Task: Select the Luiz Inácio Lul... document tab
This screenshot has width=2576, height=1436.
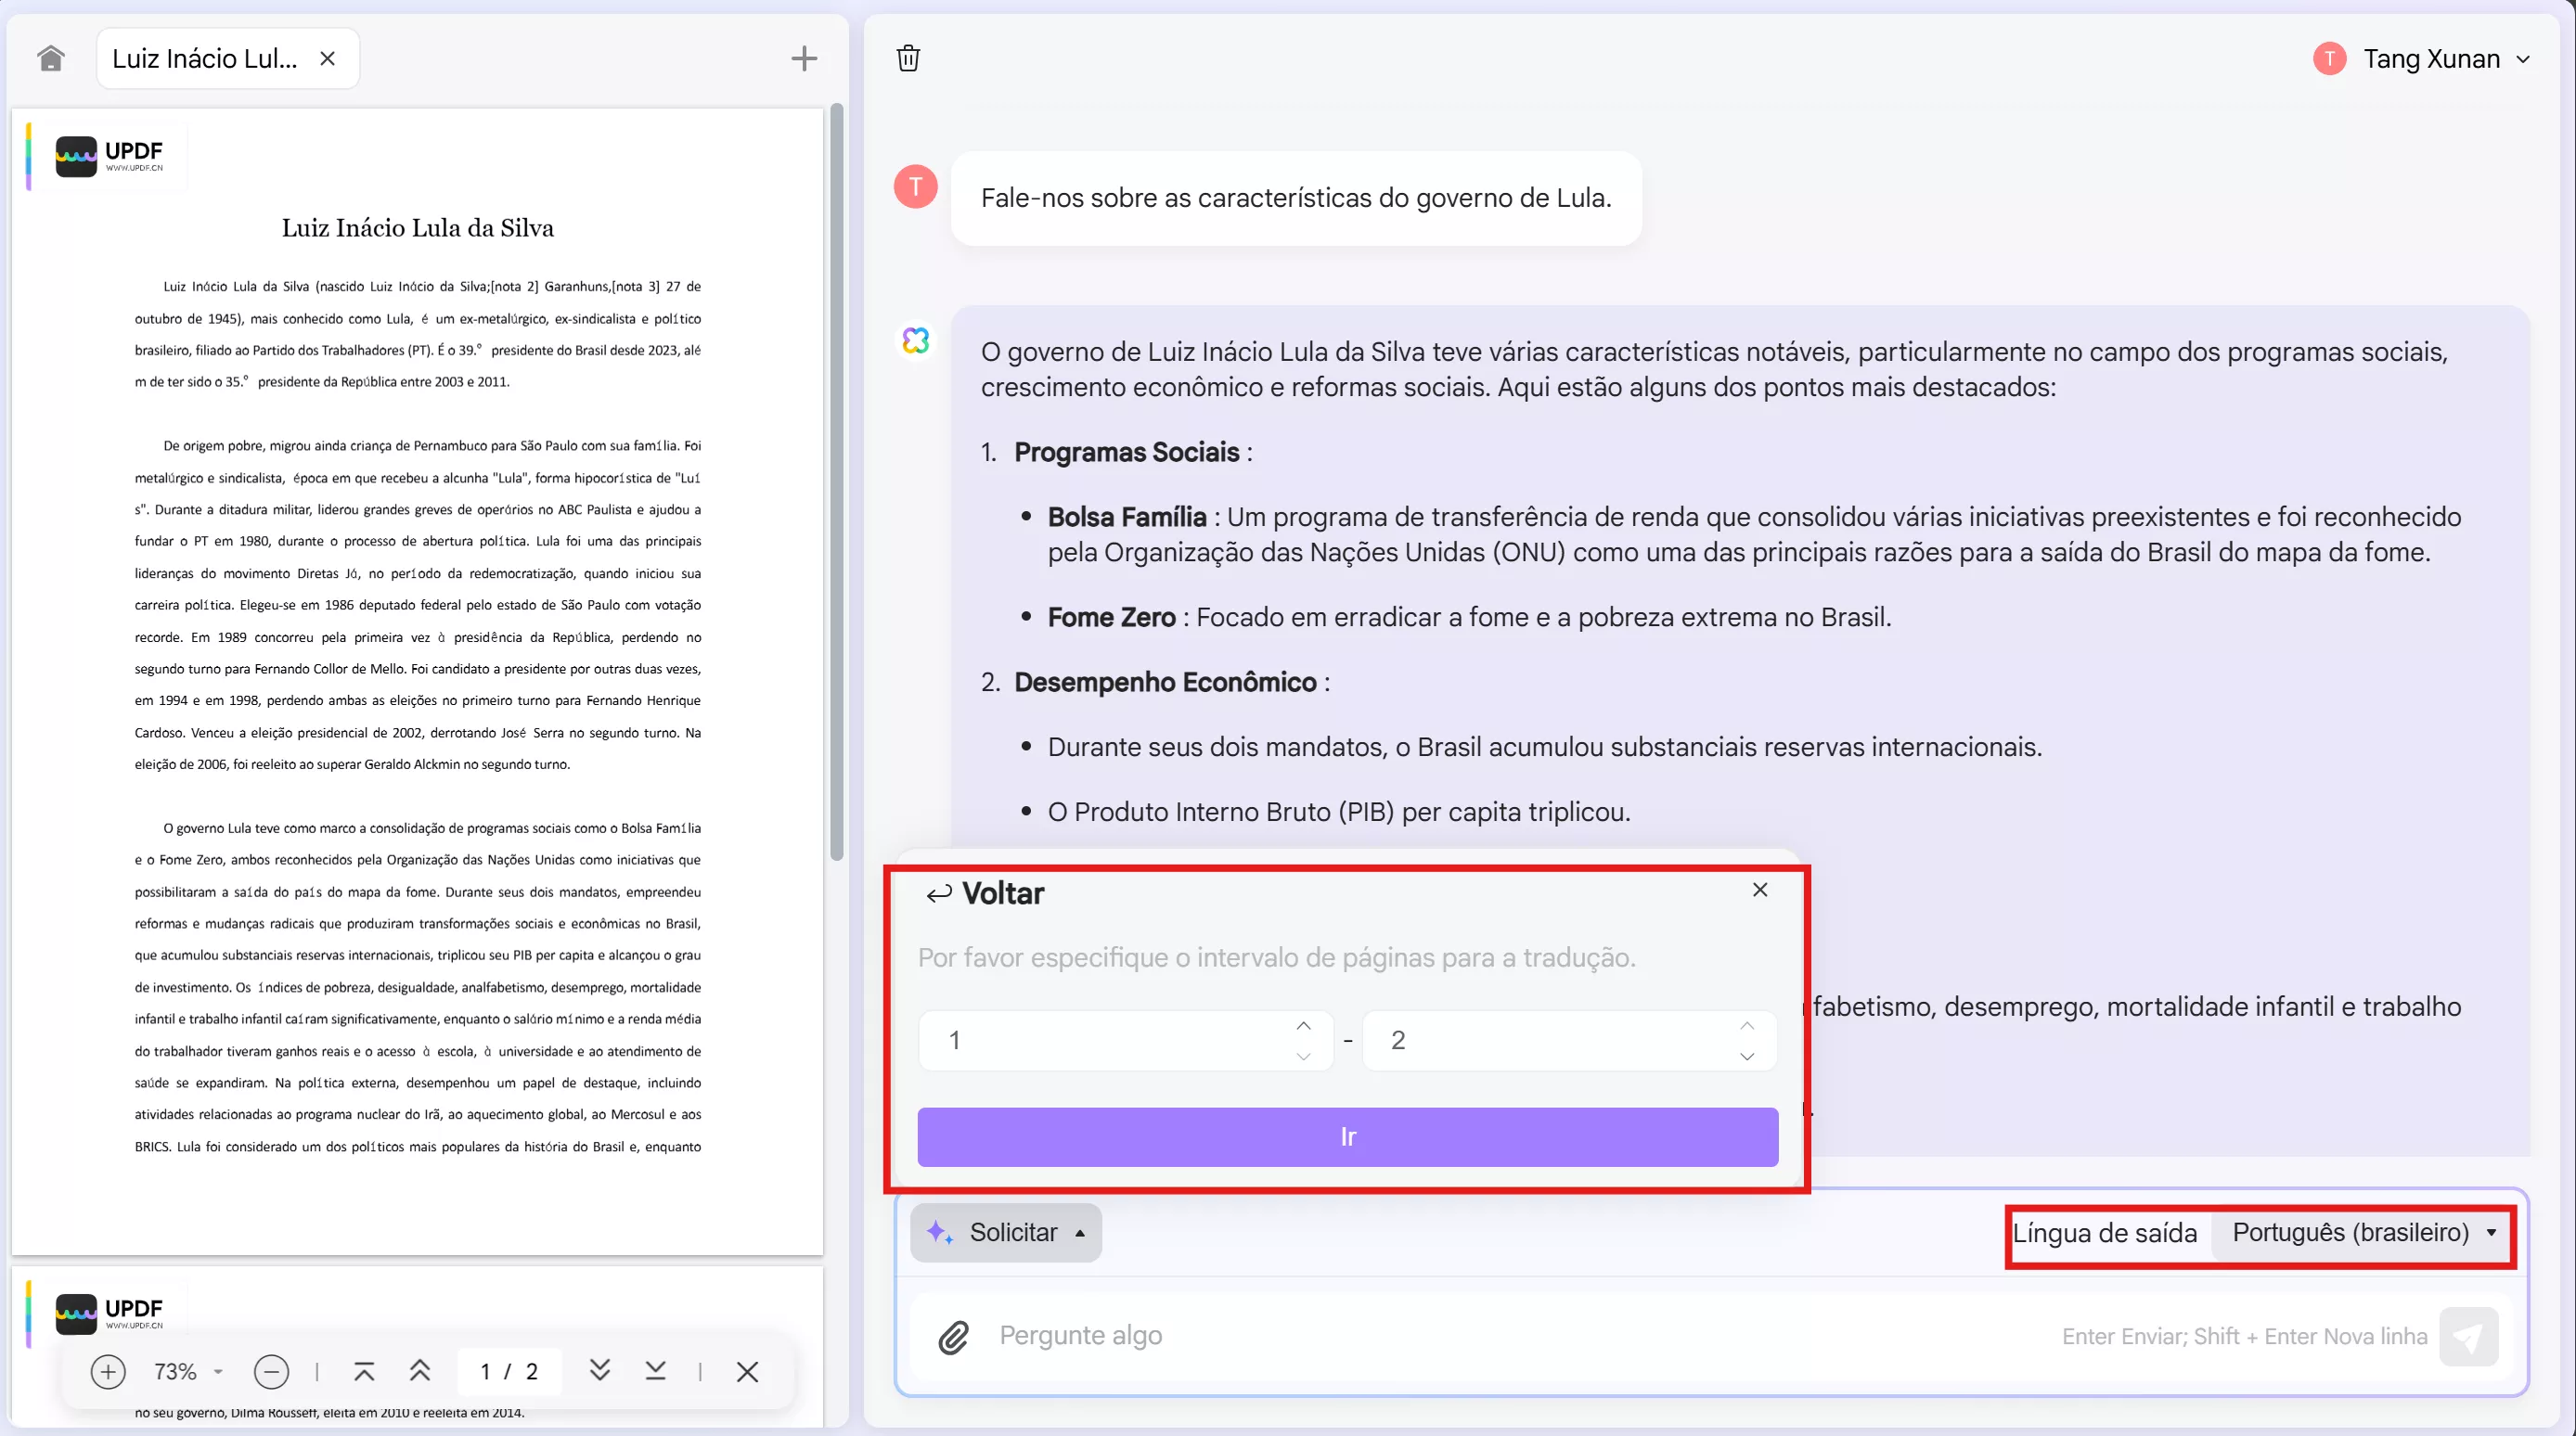Action: point(205,59)
